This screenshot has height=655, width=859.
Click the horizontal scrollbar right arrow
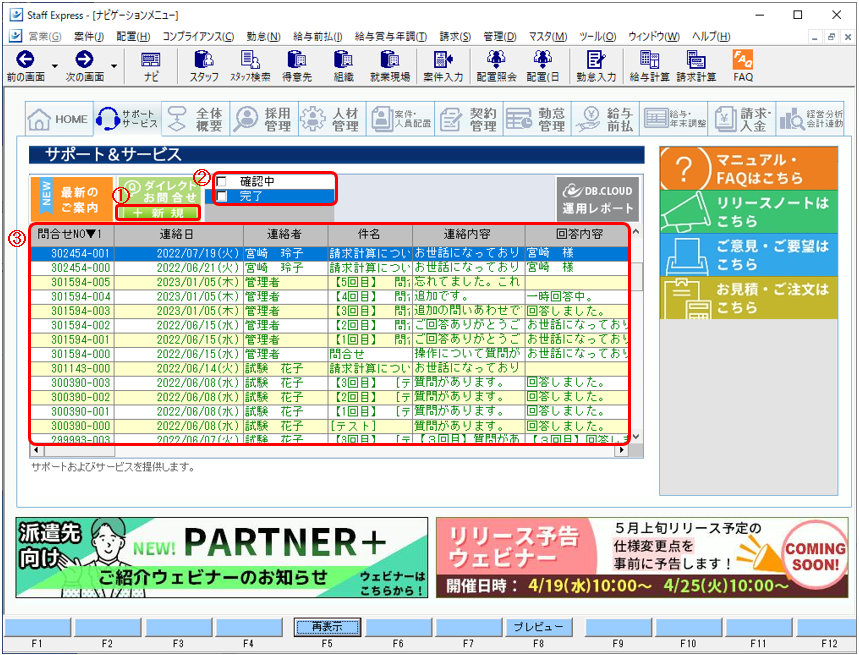tap(621, 450)
